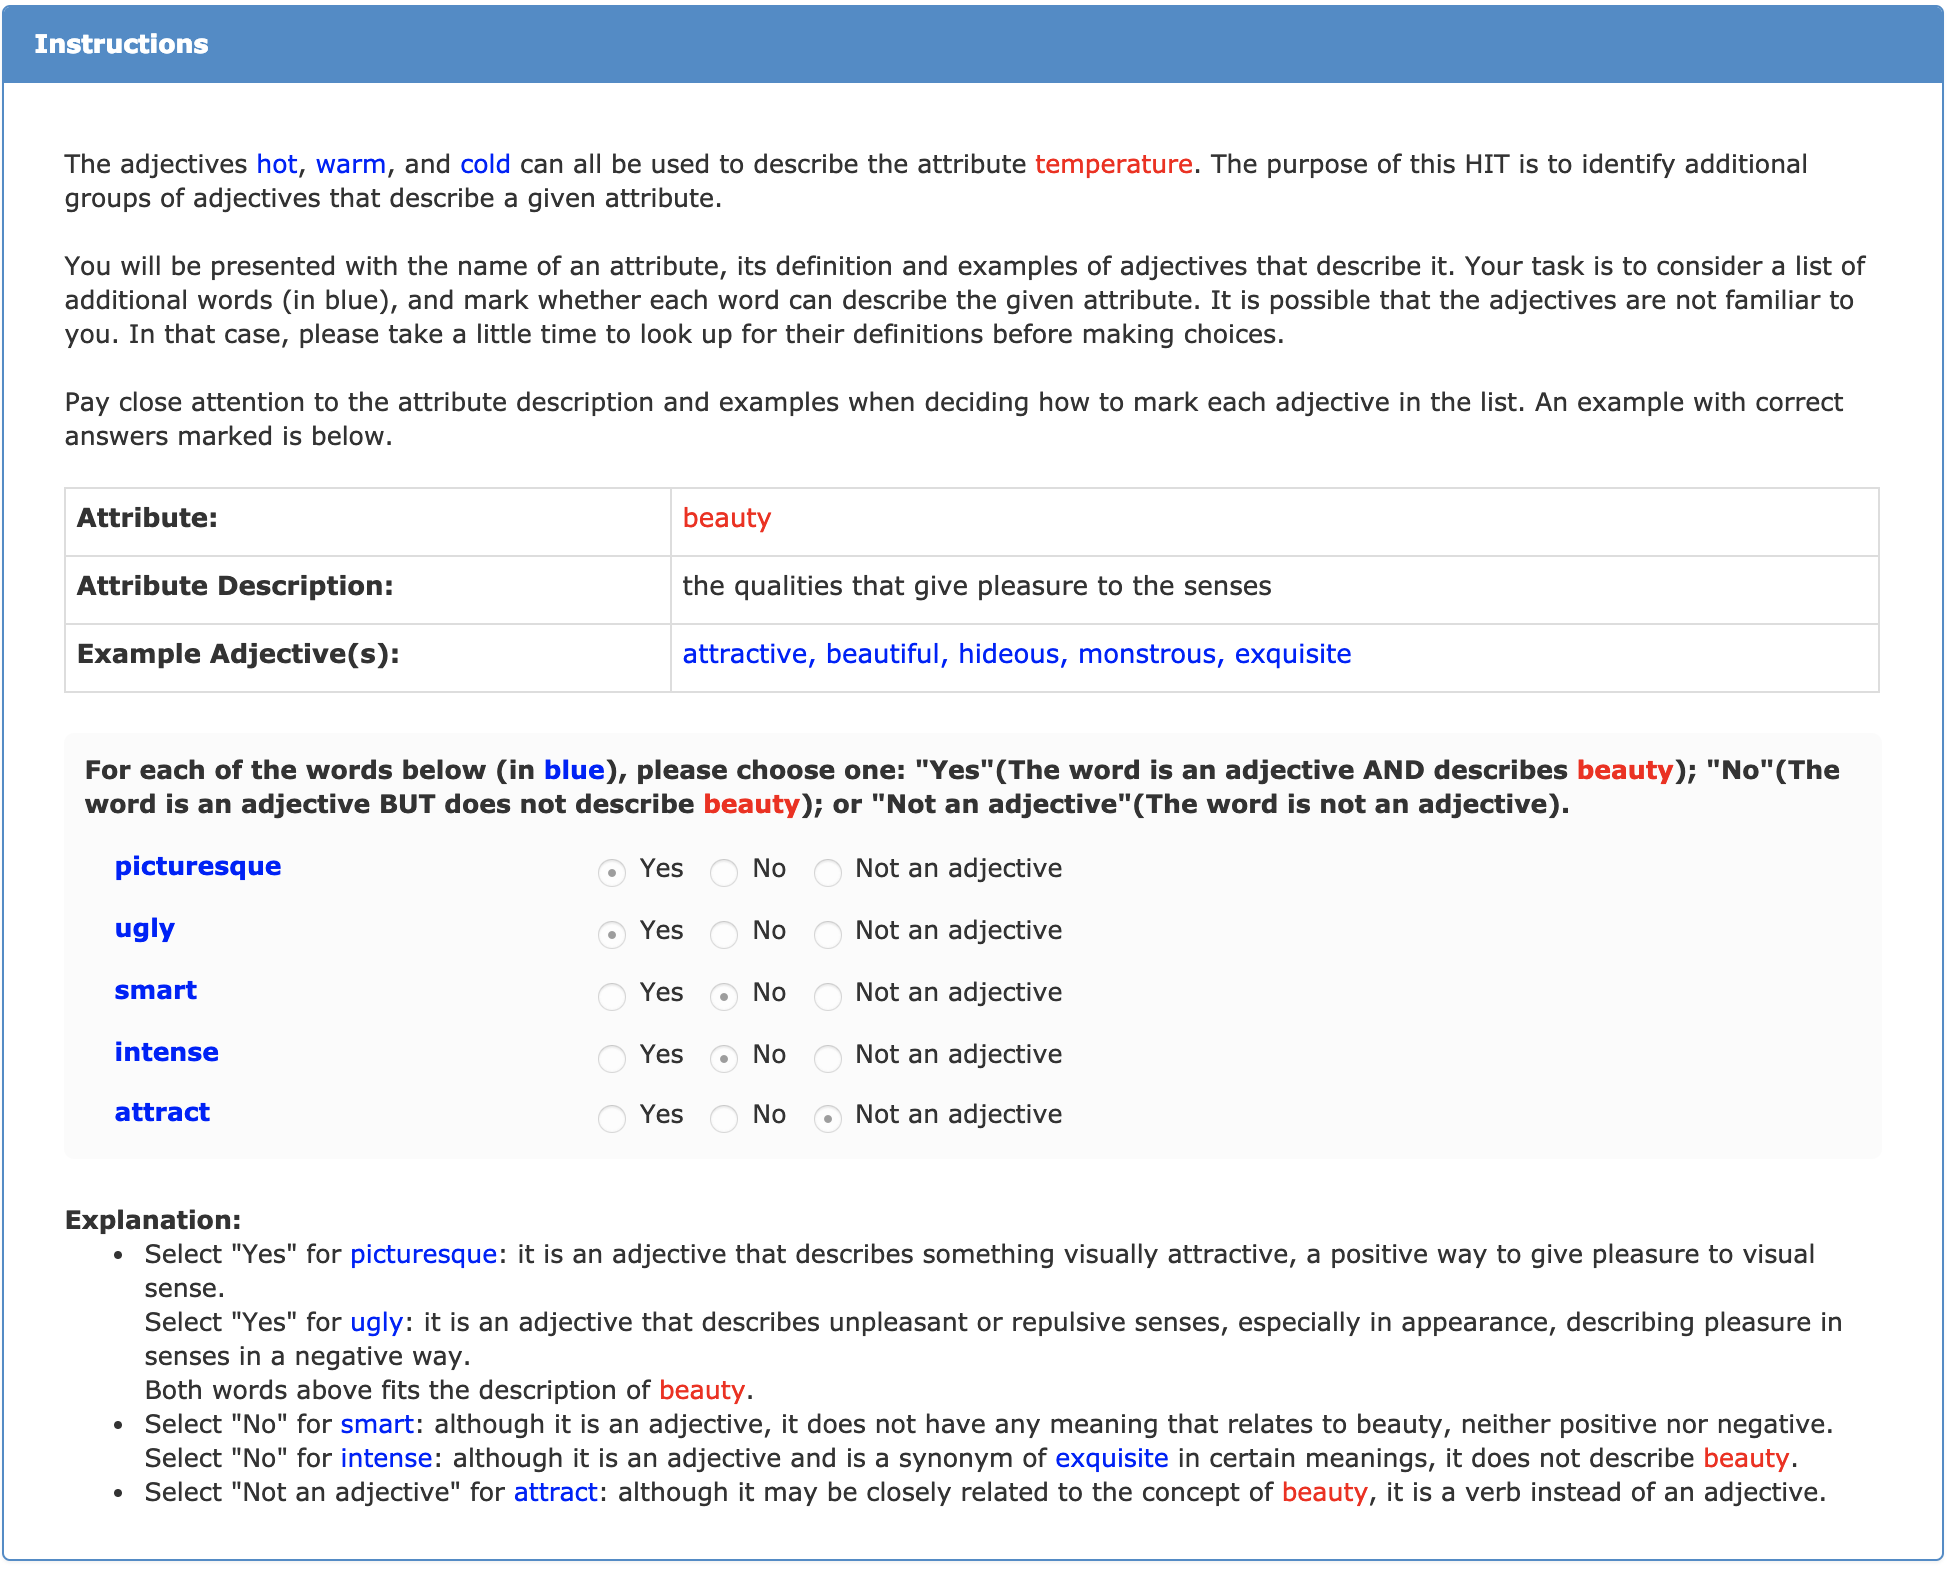Click the red beauty attribute value
Image resolution: width=1947 pixels, height=1569 pixels.
pos(726,518)
